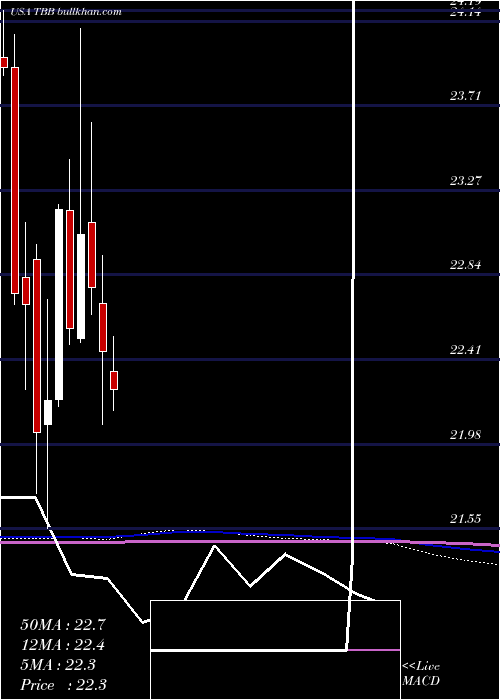
Task: Click the '12MA : 22.4' readout
Action: click(x=63, y=645)
